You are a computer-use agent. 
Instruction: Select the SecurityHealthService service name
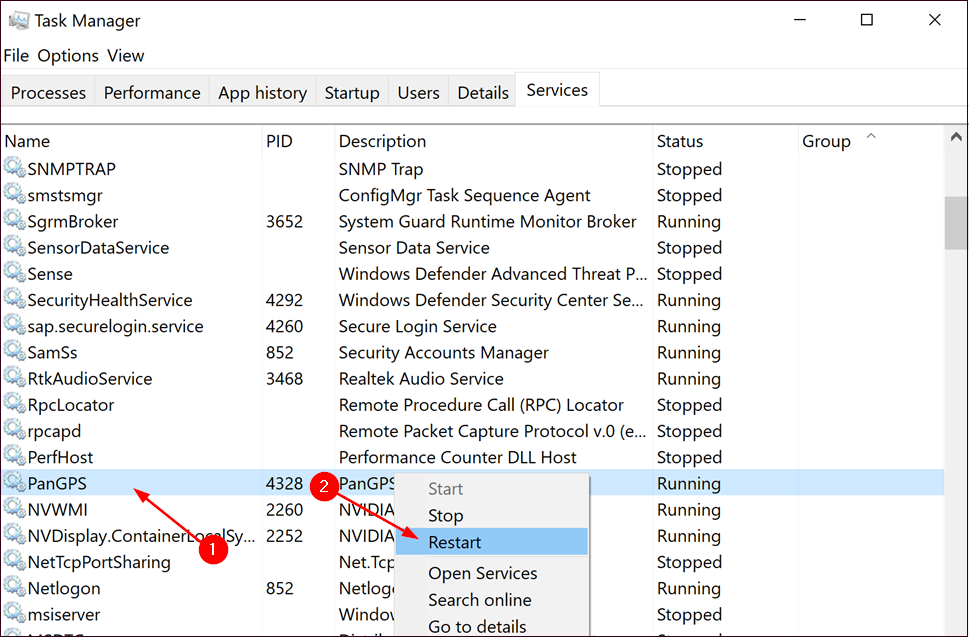tap(110, 300)
